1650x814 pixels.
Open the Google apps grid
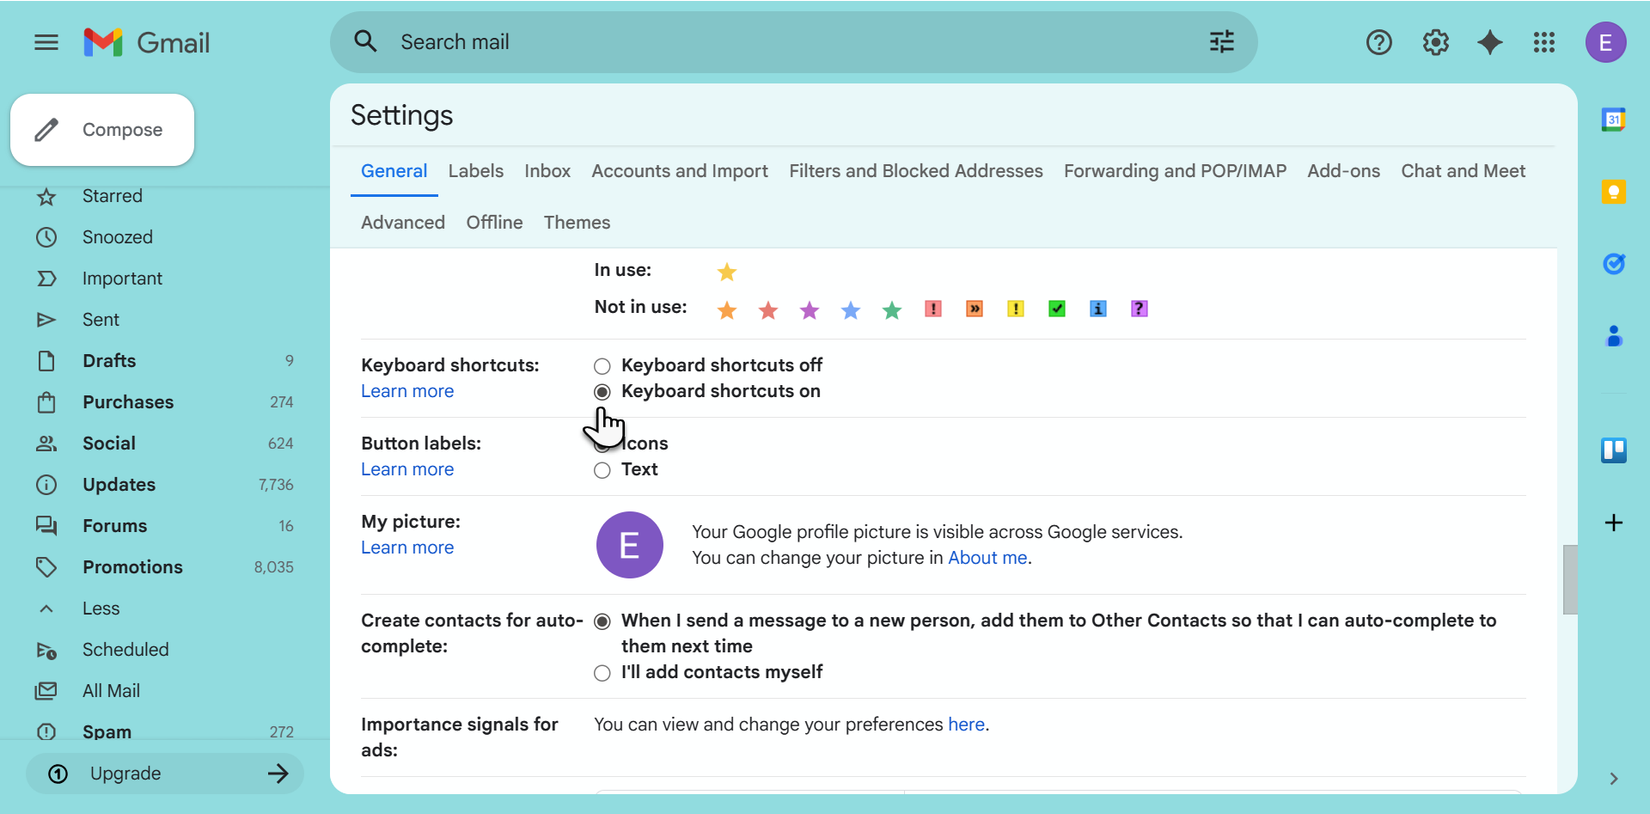click(1544, 42)
